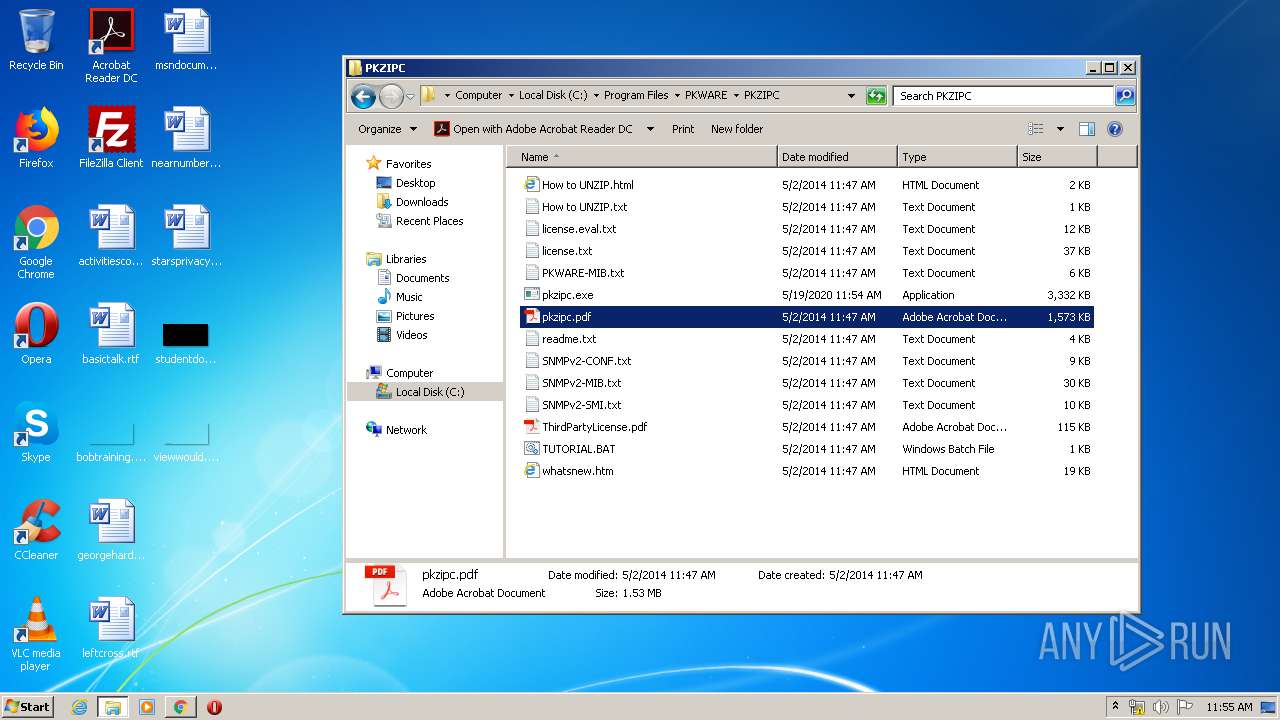Screen dimensions: 1280x720
Task: Expand Open with dropdown arrow
Action: pos(650,129)
